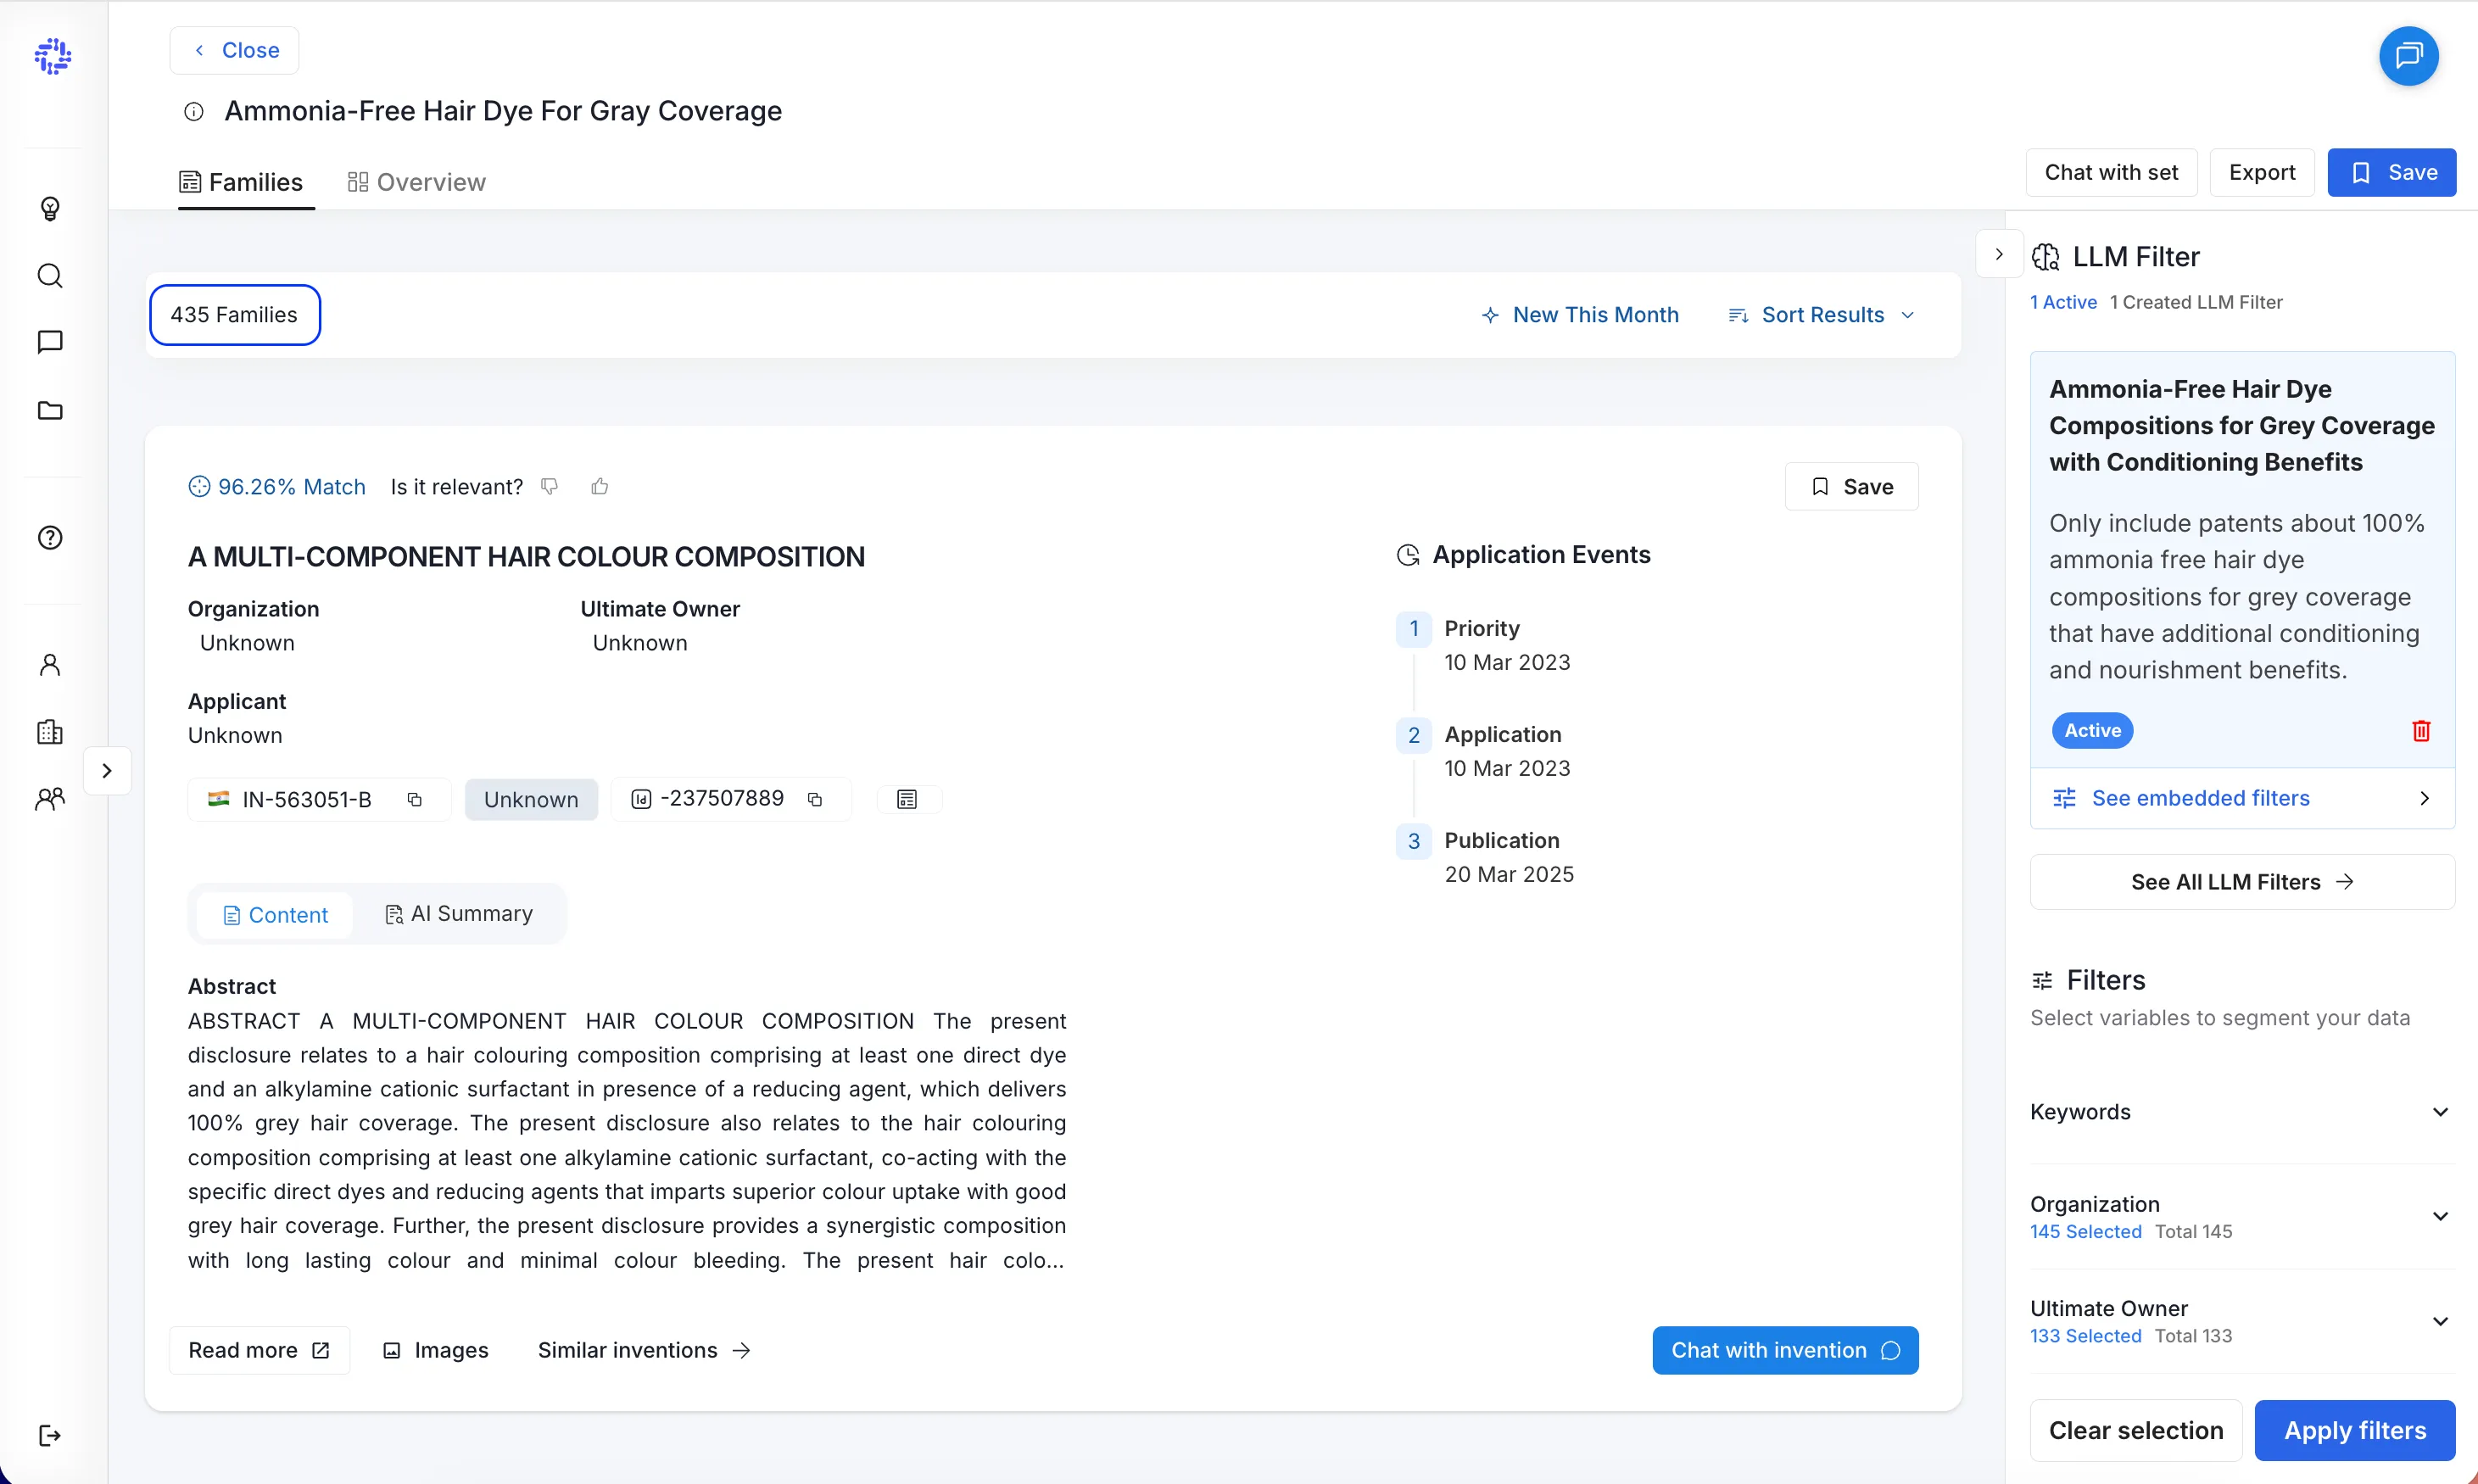Open the organization building sidebar icon

(x=50, y=732)
